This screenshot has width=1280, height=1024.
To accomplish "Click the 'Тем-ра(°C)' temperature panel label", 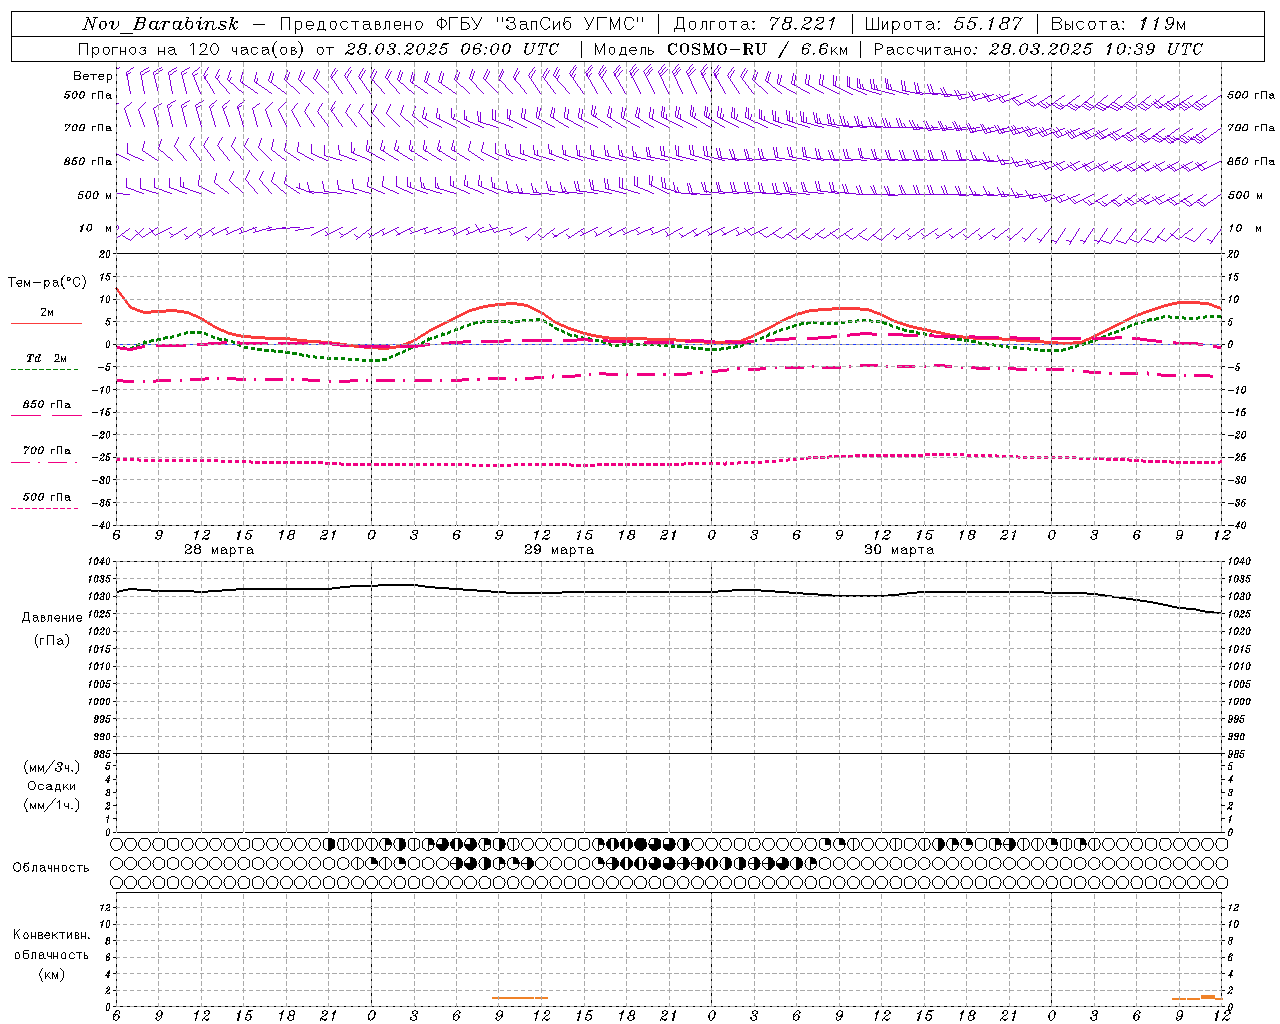I will point(47,283).
